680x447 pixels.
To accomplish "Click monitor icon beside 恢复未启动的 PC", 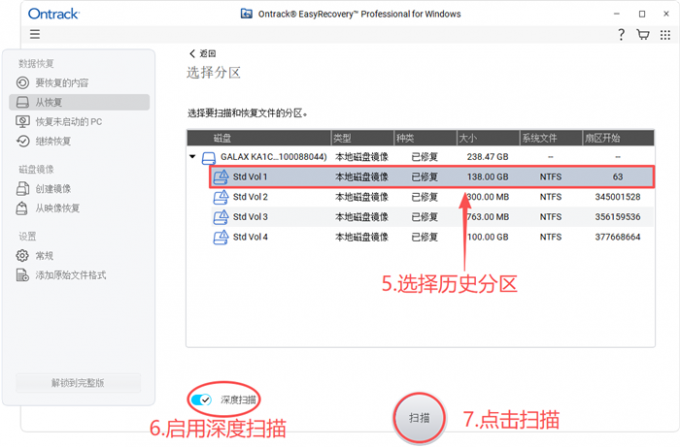I will point(23,121).
